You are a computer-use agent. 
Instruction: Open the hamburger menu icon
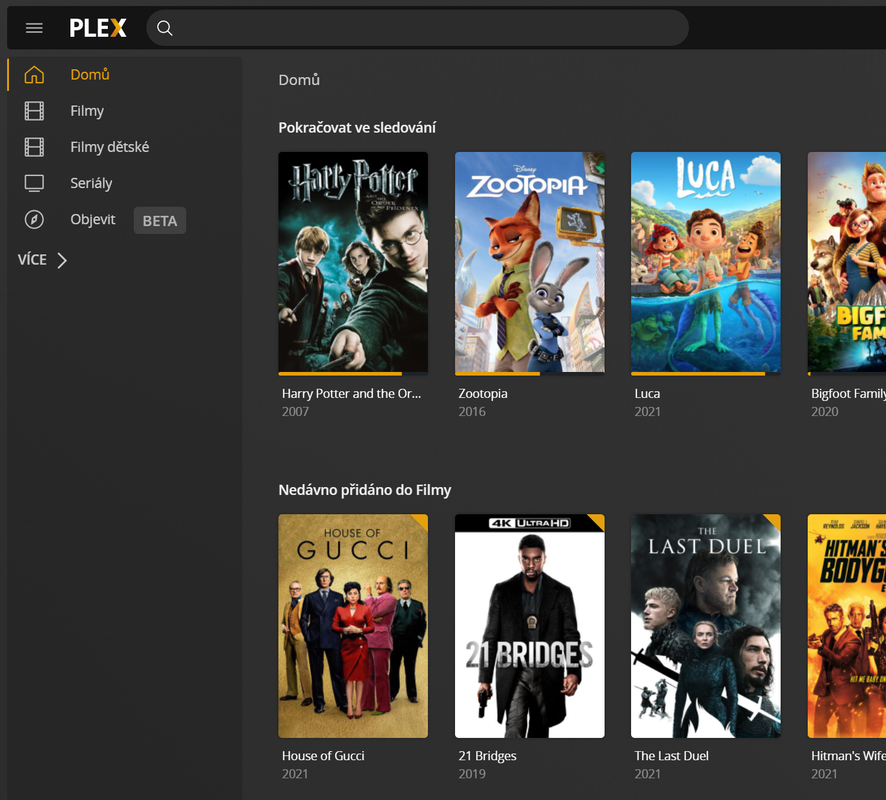[x=34, y=28]
